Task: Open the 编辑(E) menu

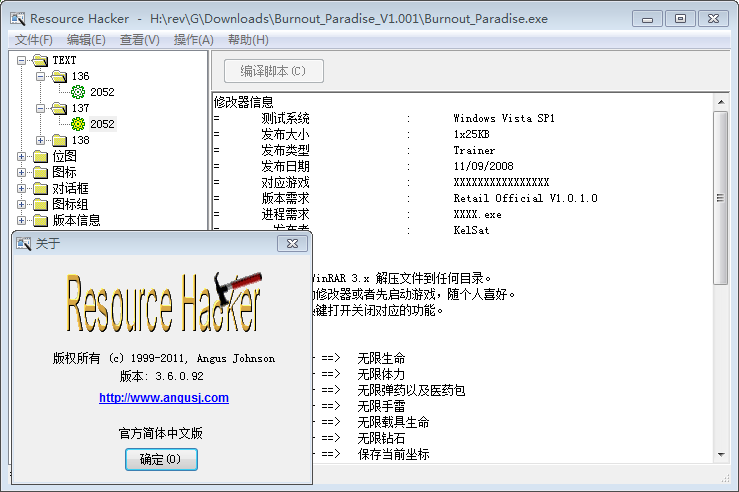Action: 86,40
